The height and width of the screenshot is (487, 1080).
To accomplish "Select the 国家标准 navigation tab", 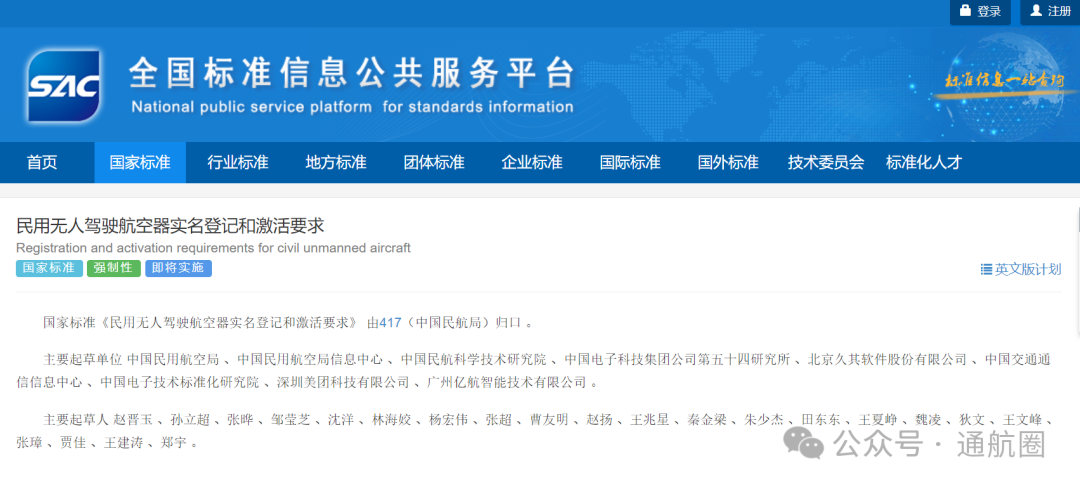I will 140,163.
